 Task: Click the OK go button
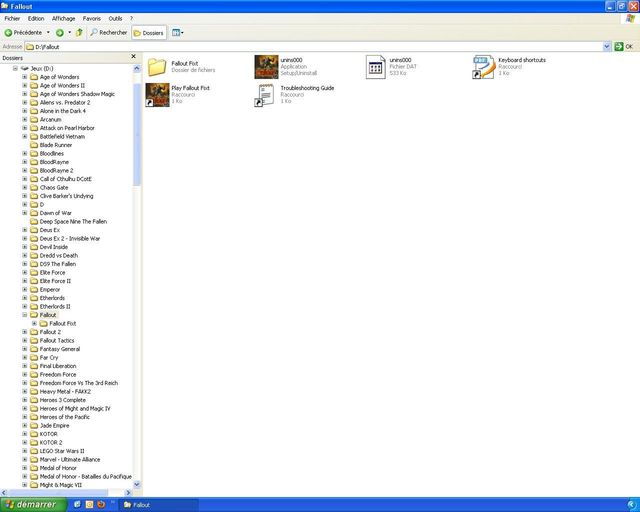624,47
